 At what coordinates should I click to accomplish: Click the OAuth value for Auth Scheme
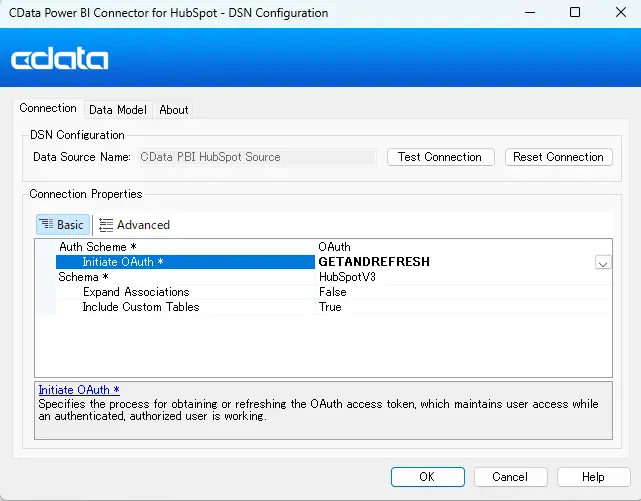click(334, 246)
